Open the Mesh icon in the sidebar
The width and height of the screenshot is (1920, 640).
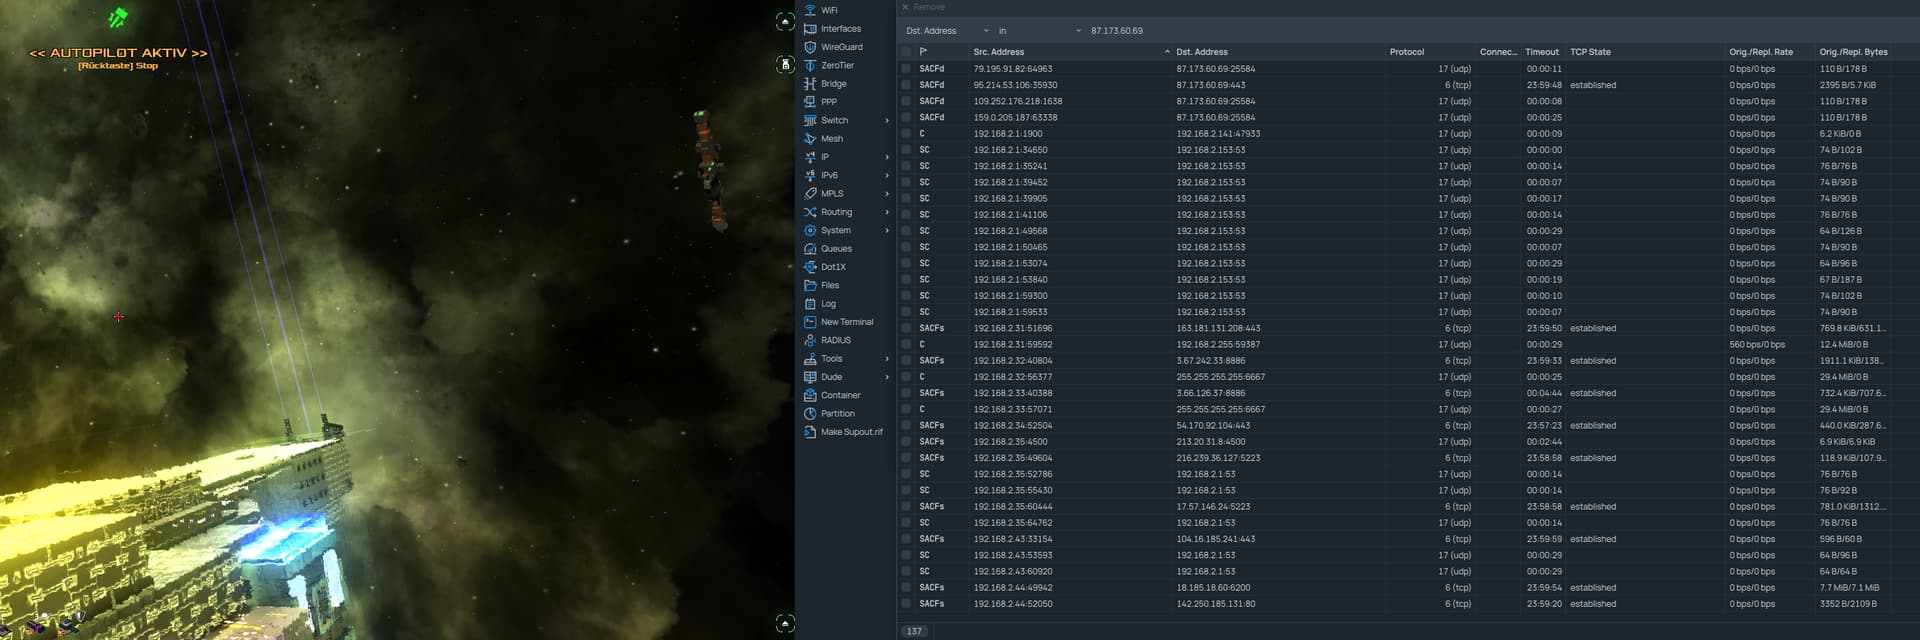pos(810,139)
